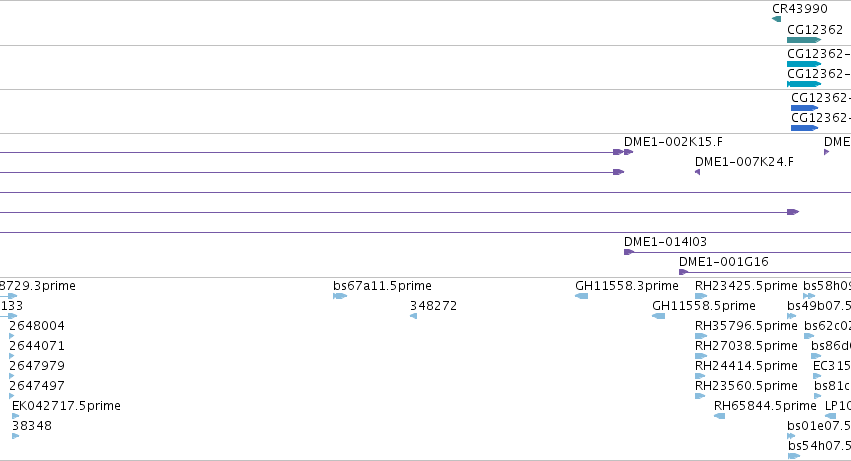Screen dimensions: 851x461
Task: Click the small arrow under 2647497
Action: (x=11, y=396)
